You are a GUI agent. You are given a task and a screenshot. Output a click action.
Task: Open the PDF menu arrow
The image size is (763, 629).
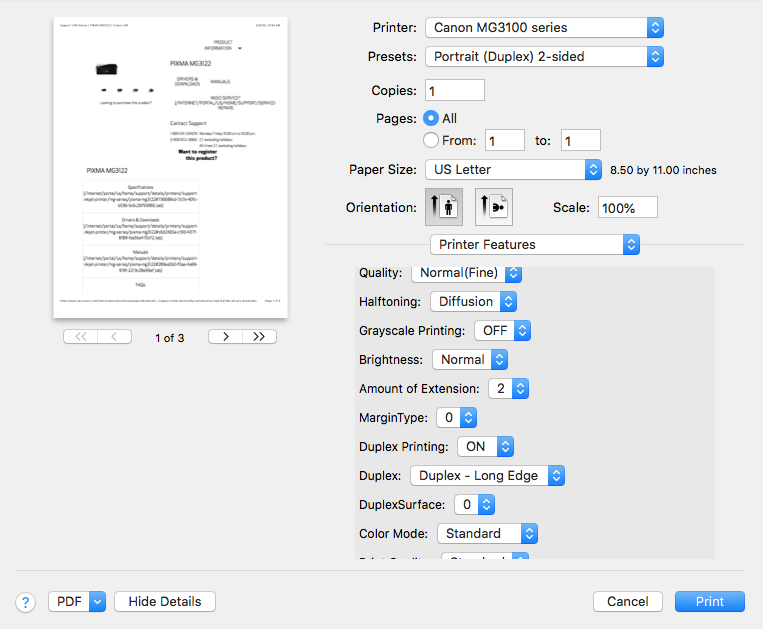click(x=97, y=602)
